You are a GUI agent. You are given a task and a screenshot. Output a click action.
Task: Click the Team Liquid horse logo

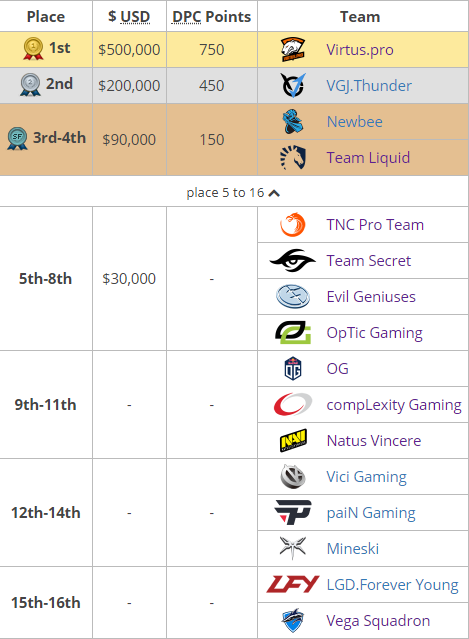(293, 157)
